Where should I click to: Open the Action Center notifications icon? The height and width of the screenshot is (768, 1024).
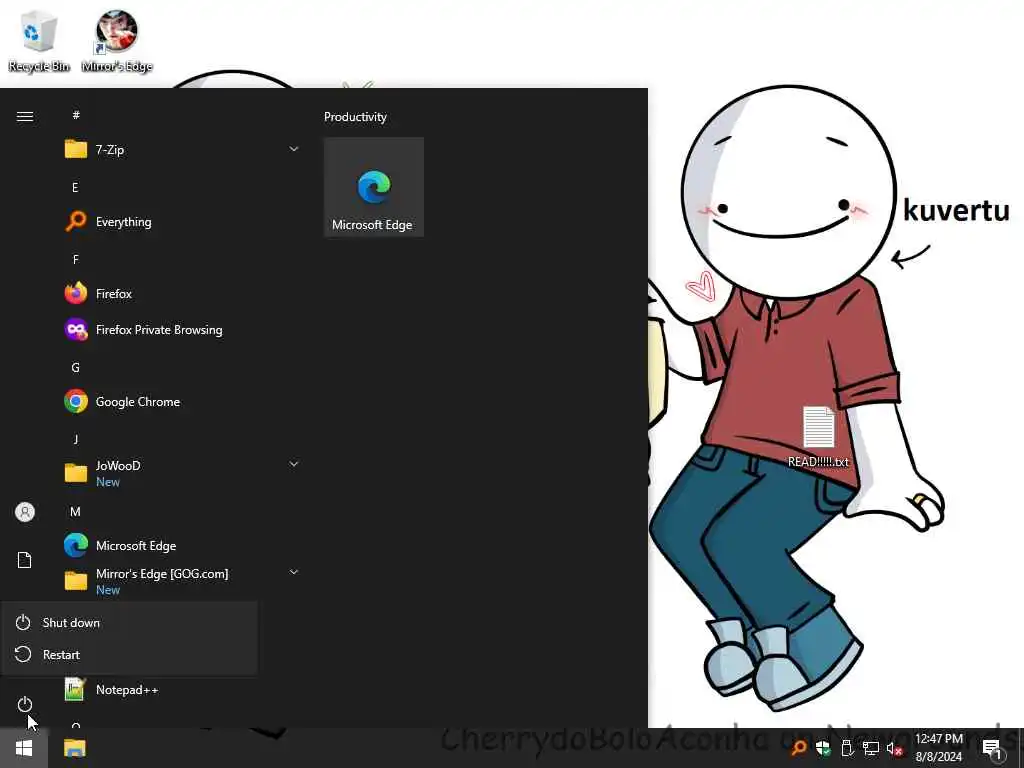[992, 748]
